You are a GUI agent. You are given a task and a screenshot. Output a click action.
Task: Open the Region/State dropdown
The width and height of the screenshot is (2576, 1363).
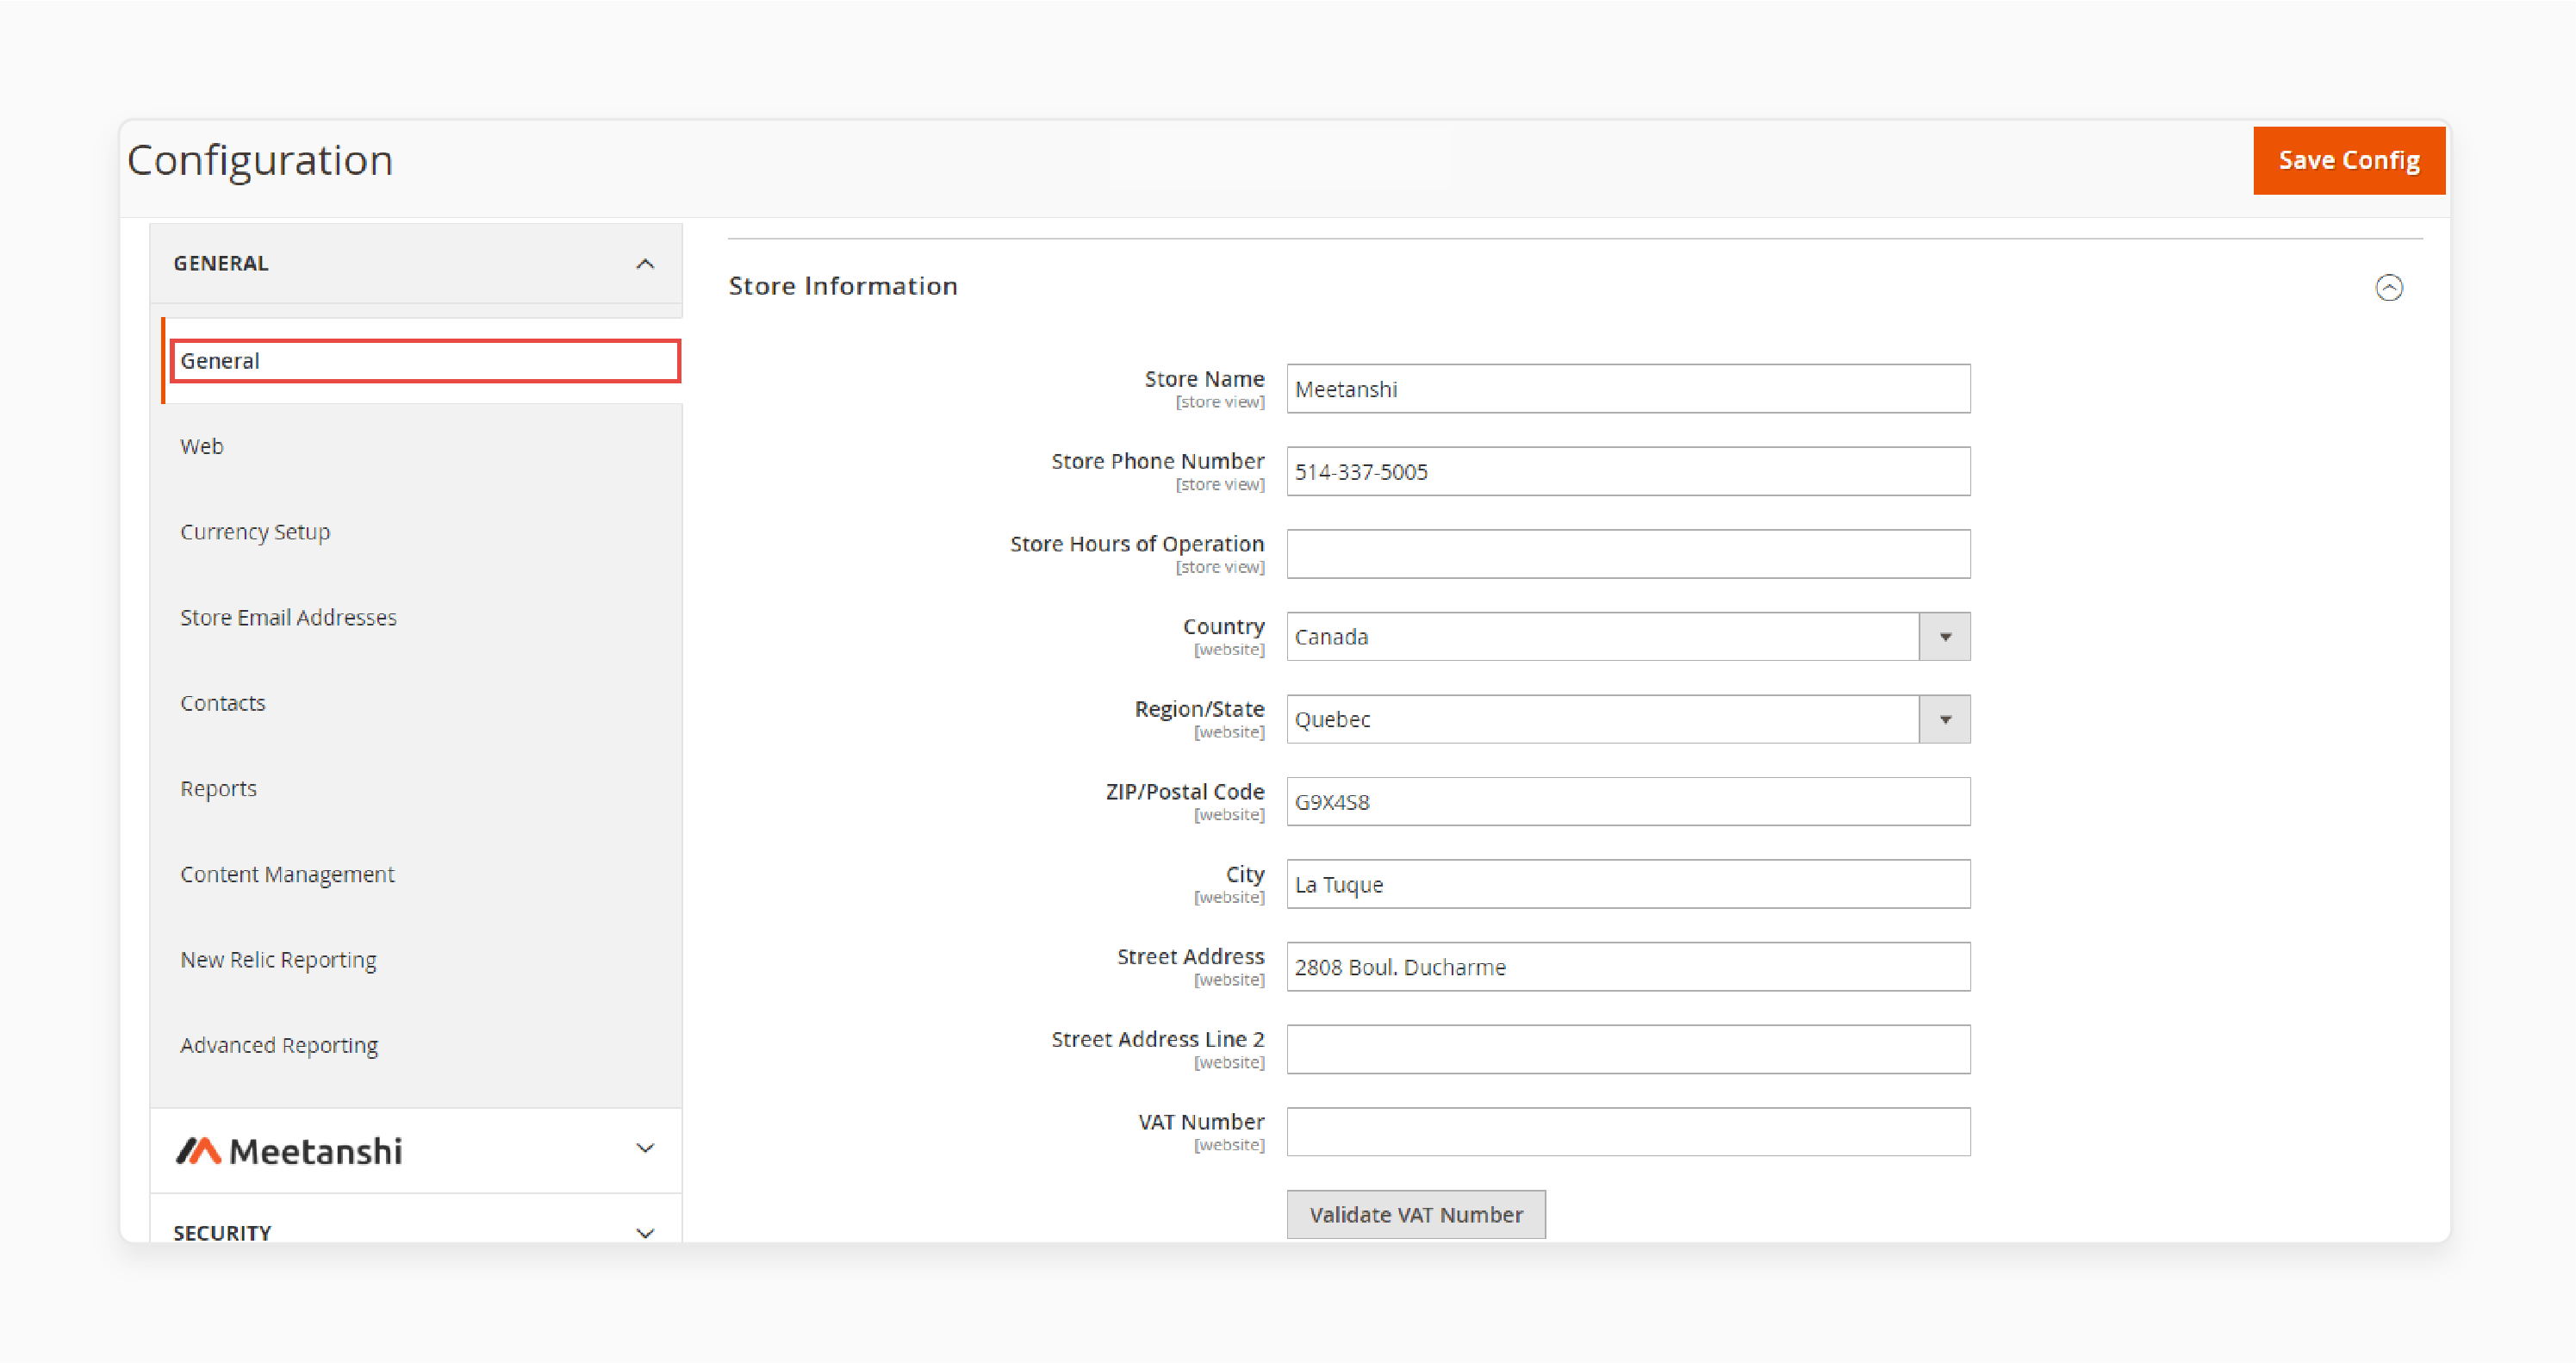coord(1628,720)
